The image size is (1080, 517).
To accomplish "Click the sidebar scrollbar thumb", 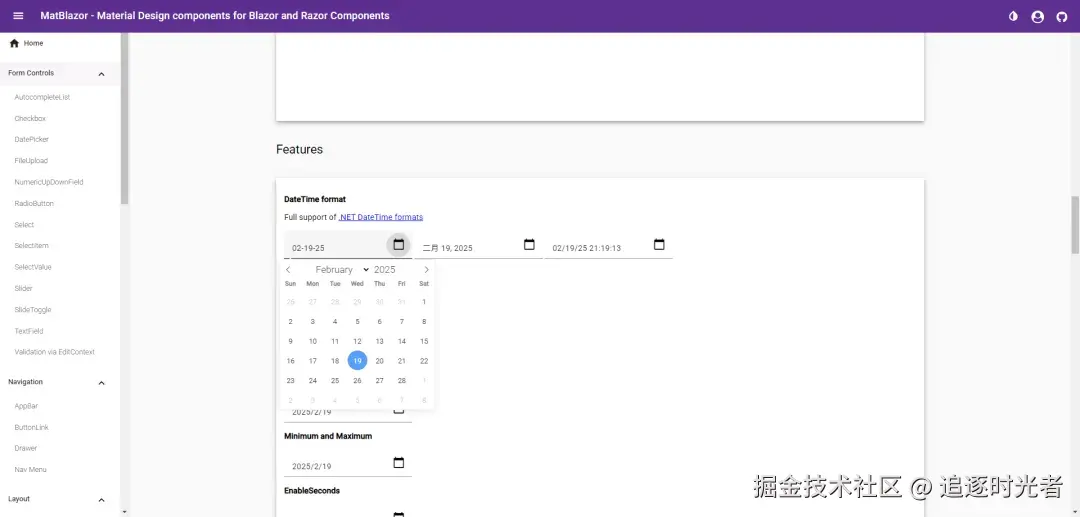I will pos(125,118).
